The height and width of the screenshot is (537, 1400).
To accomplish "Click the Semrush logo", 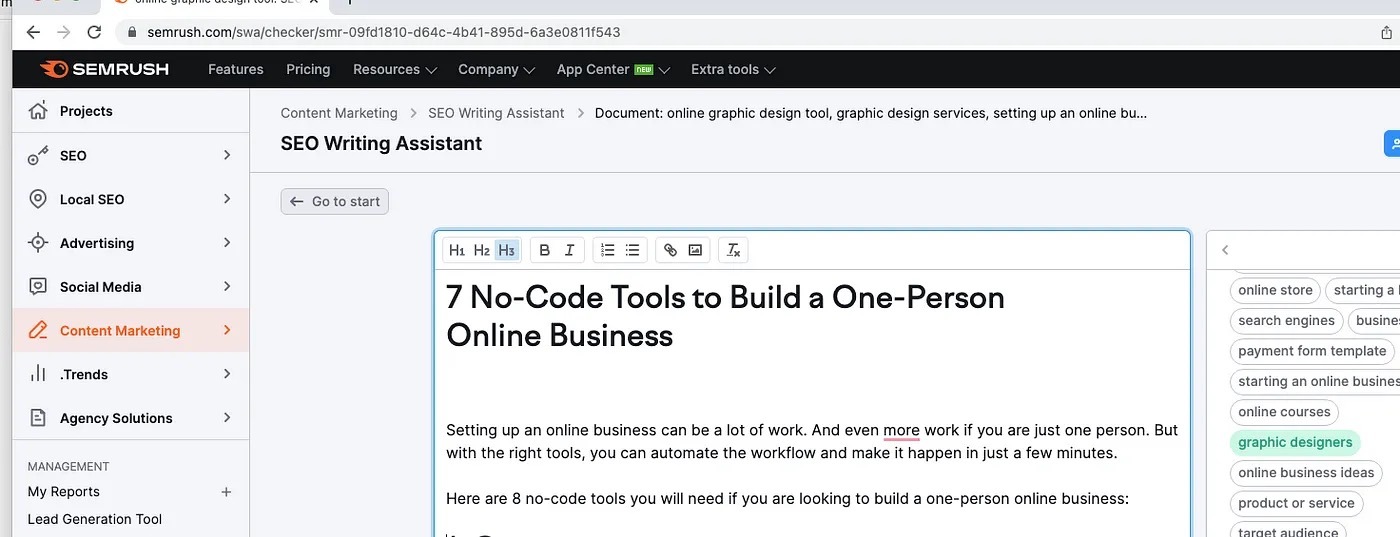I will click(x=104, y=69).
